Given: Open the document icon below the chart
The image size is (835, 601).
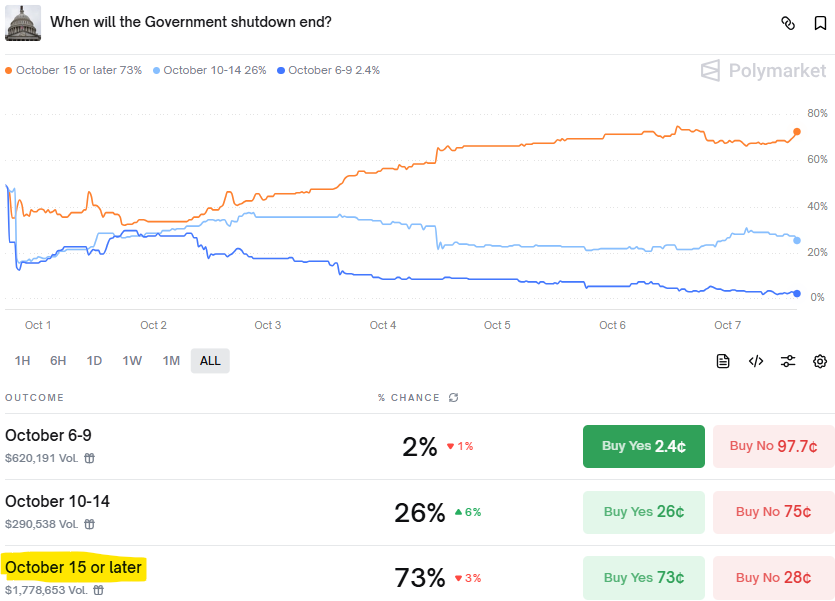Looking at the screenshot, I should pyautogui.click(x=723, y=361).
